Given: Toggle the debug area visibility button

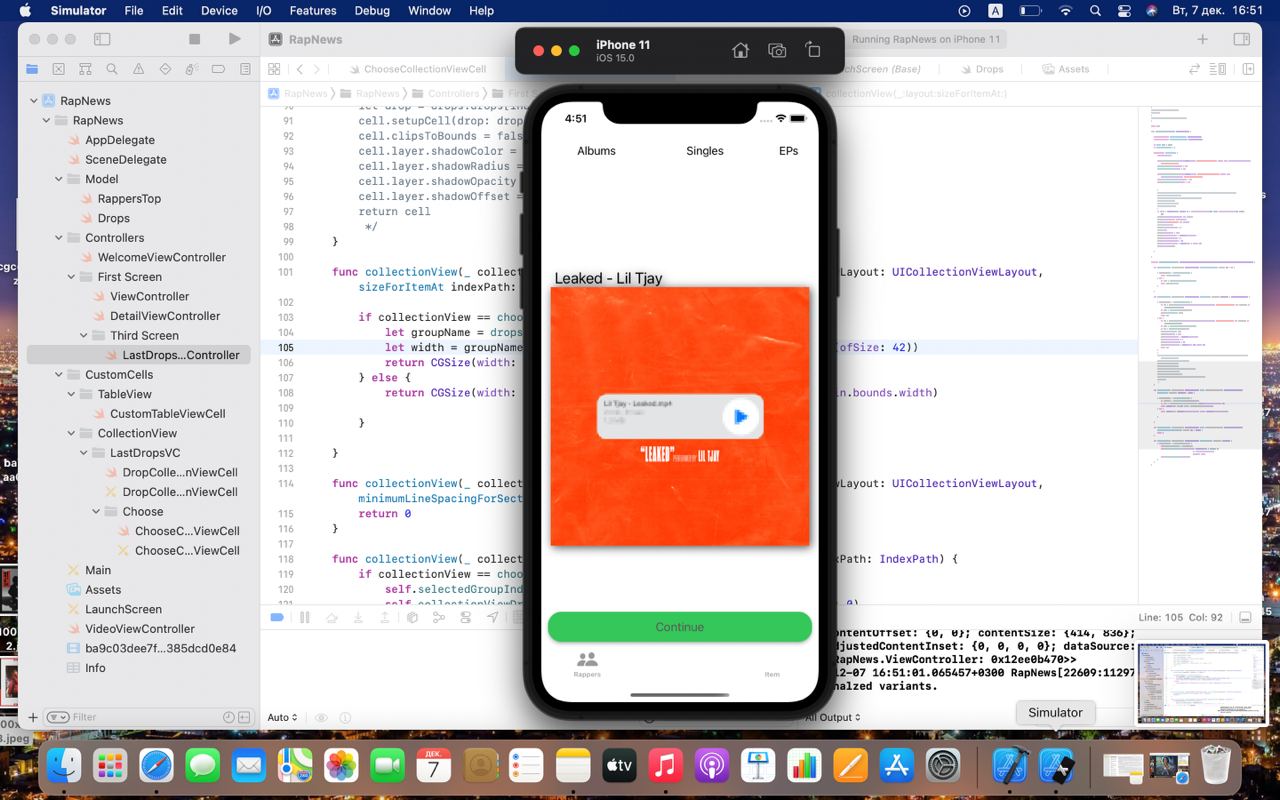Looking at the screenshot, I should point(1245,618).
